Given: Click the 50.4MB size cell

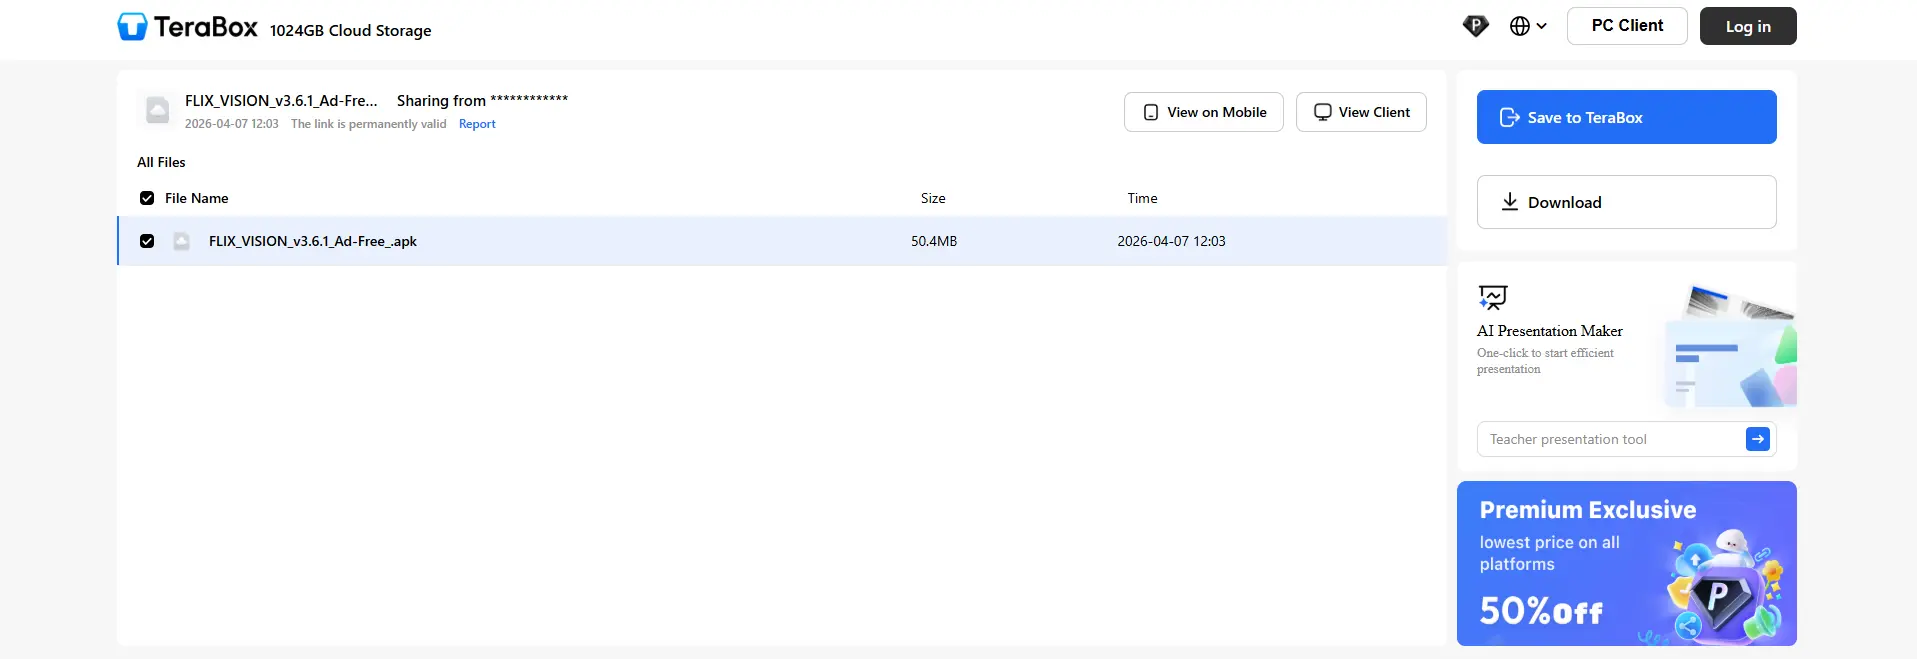Looking at the screenshot, I should point(934,241).
